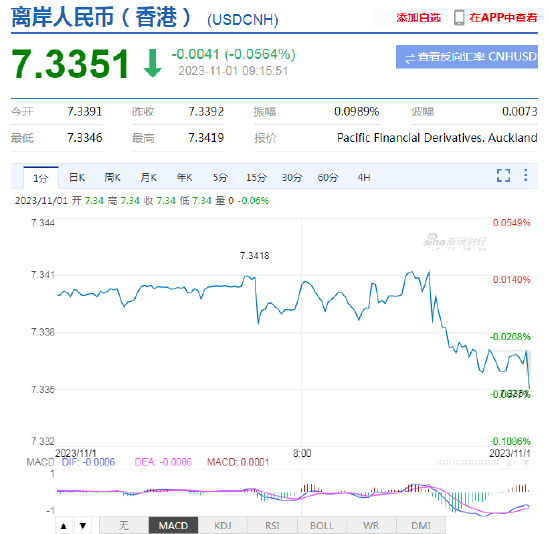Click the DEA: -0.0006 readout
Image resolution: width=550 pixels, height=534 pixels.
point(163,462)
